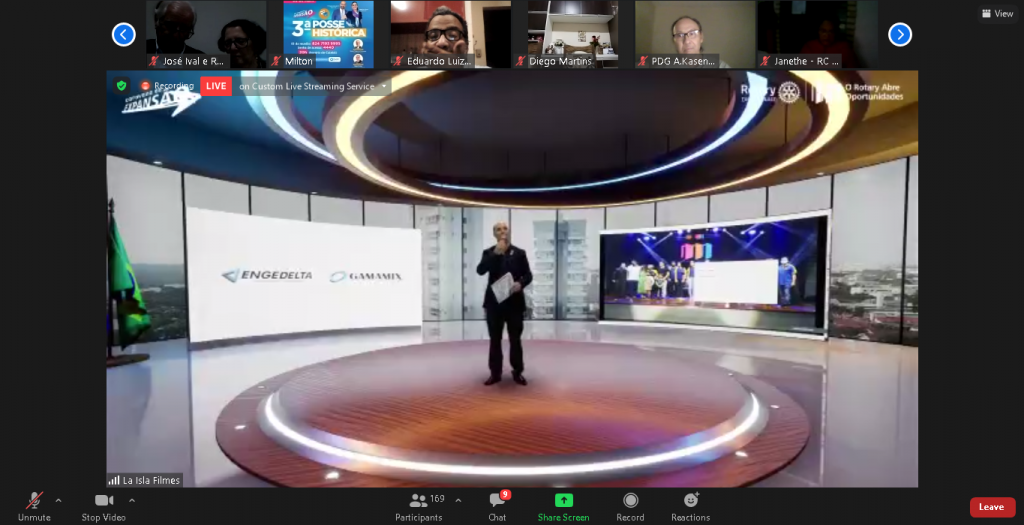This screenshot has height=525, width=1024.
Task: Click the red Leave button
Action: point(991,507)
